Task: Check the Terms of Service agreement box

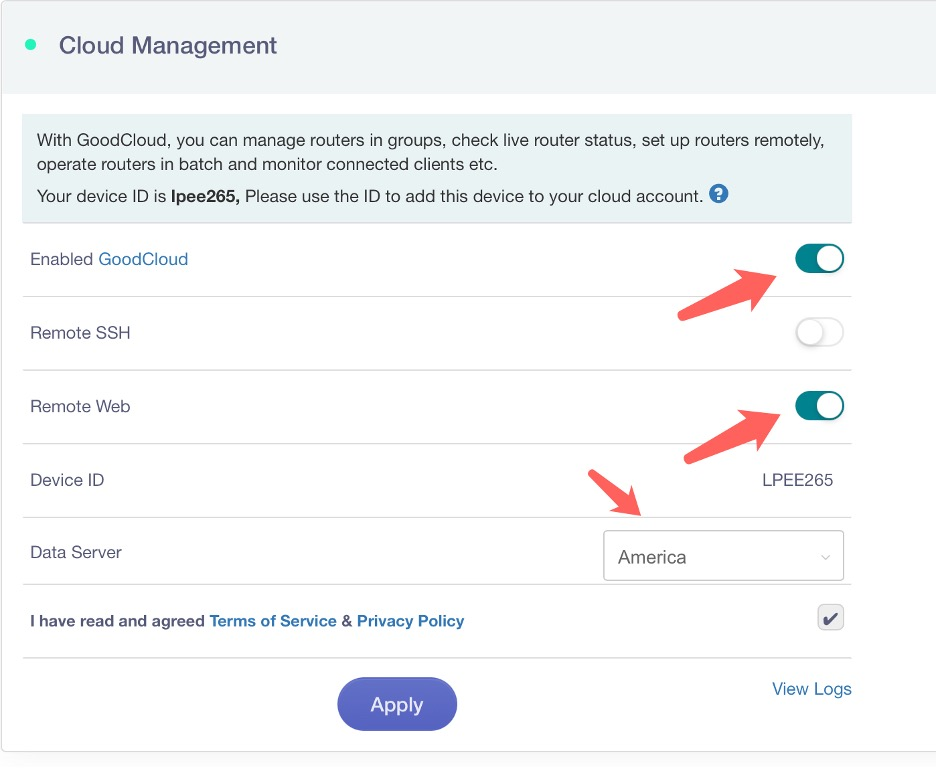Action: click(829, 617)
